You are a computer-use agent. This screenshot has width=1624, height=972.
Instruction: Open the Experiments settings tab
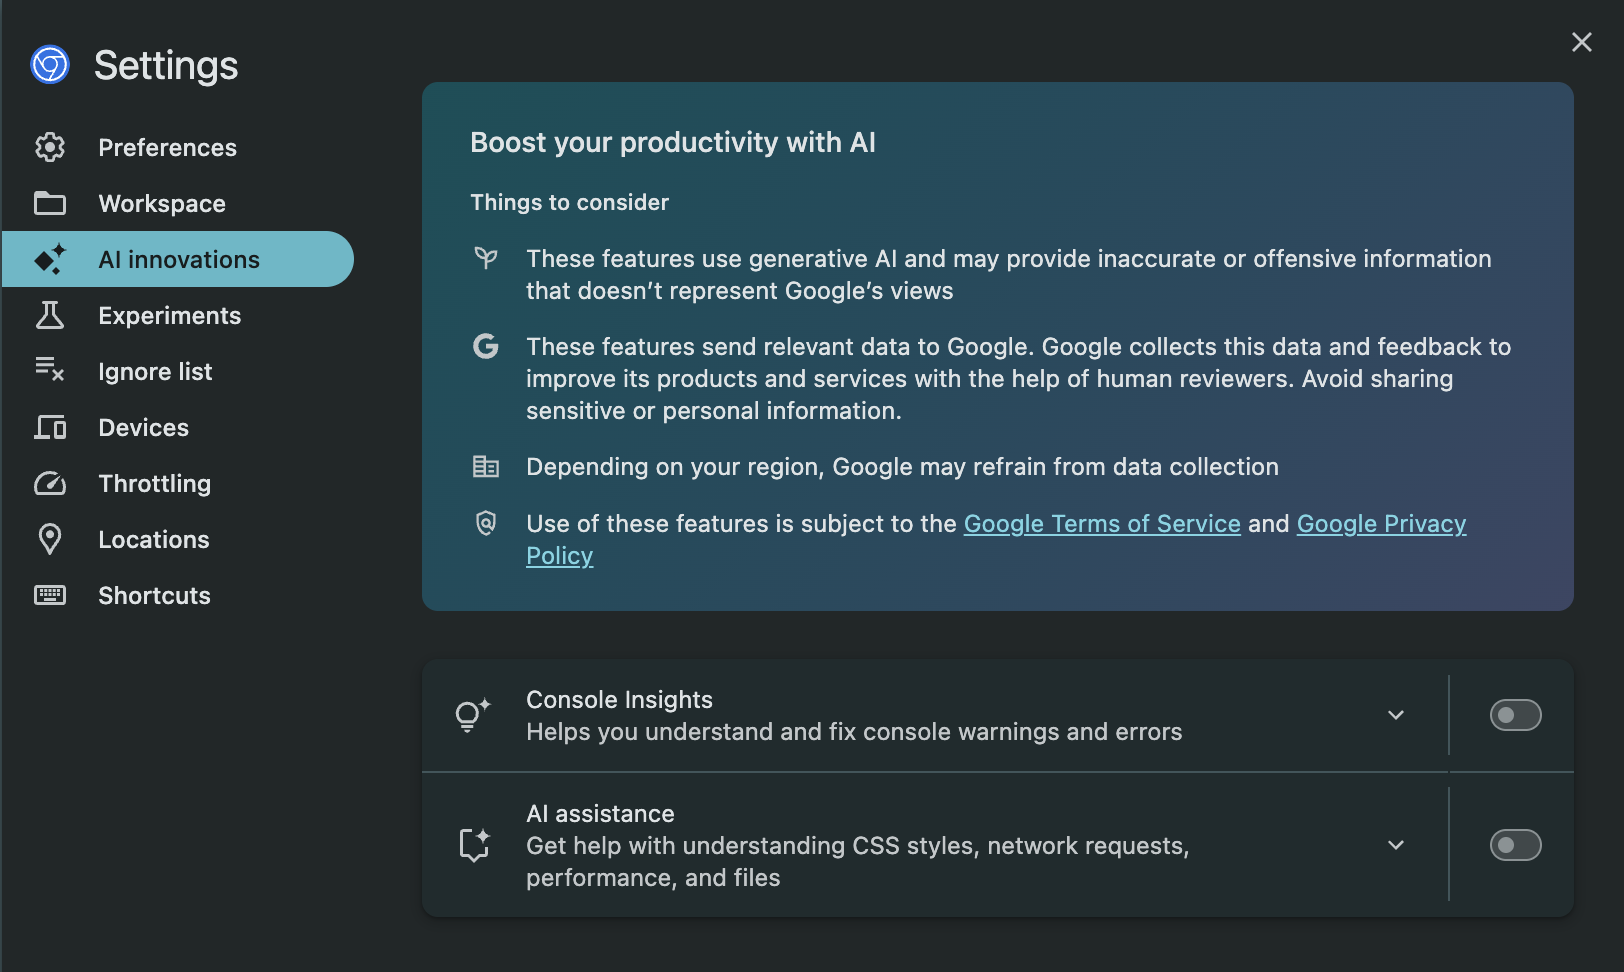(x=170, y=315)
